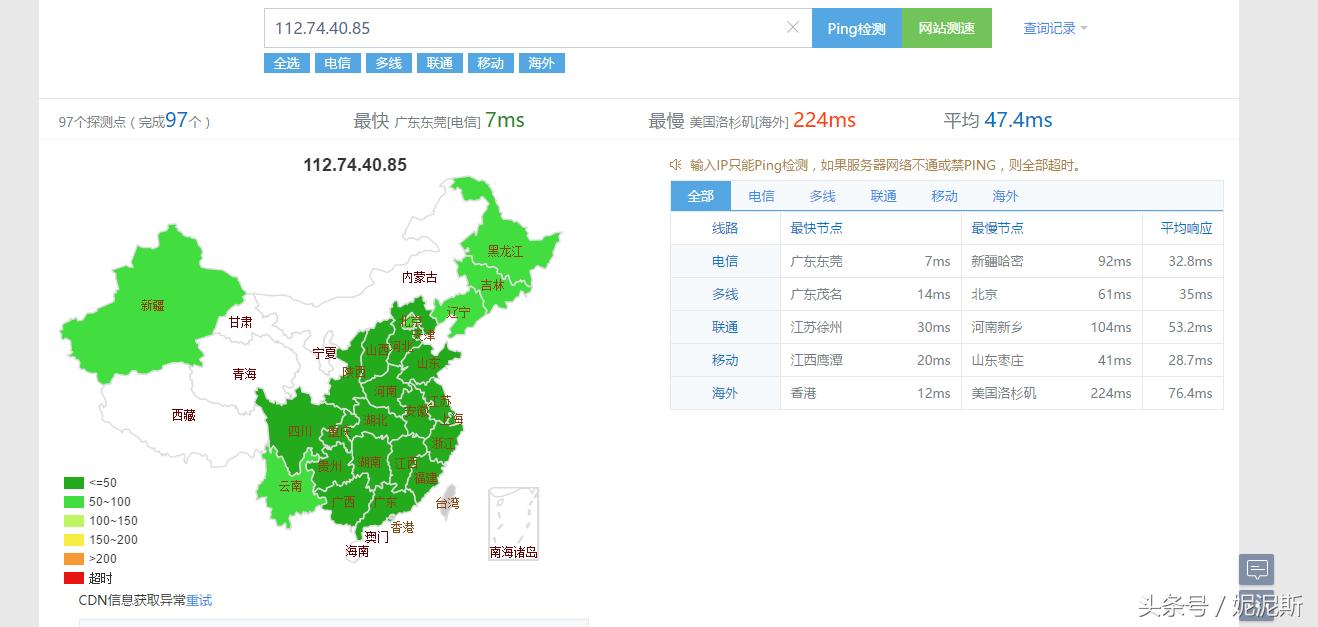Expand the 多线 filter option
This screenshot has width=1318, height=627.
388,62
